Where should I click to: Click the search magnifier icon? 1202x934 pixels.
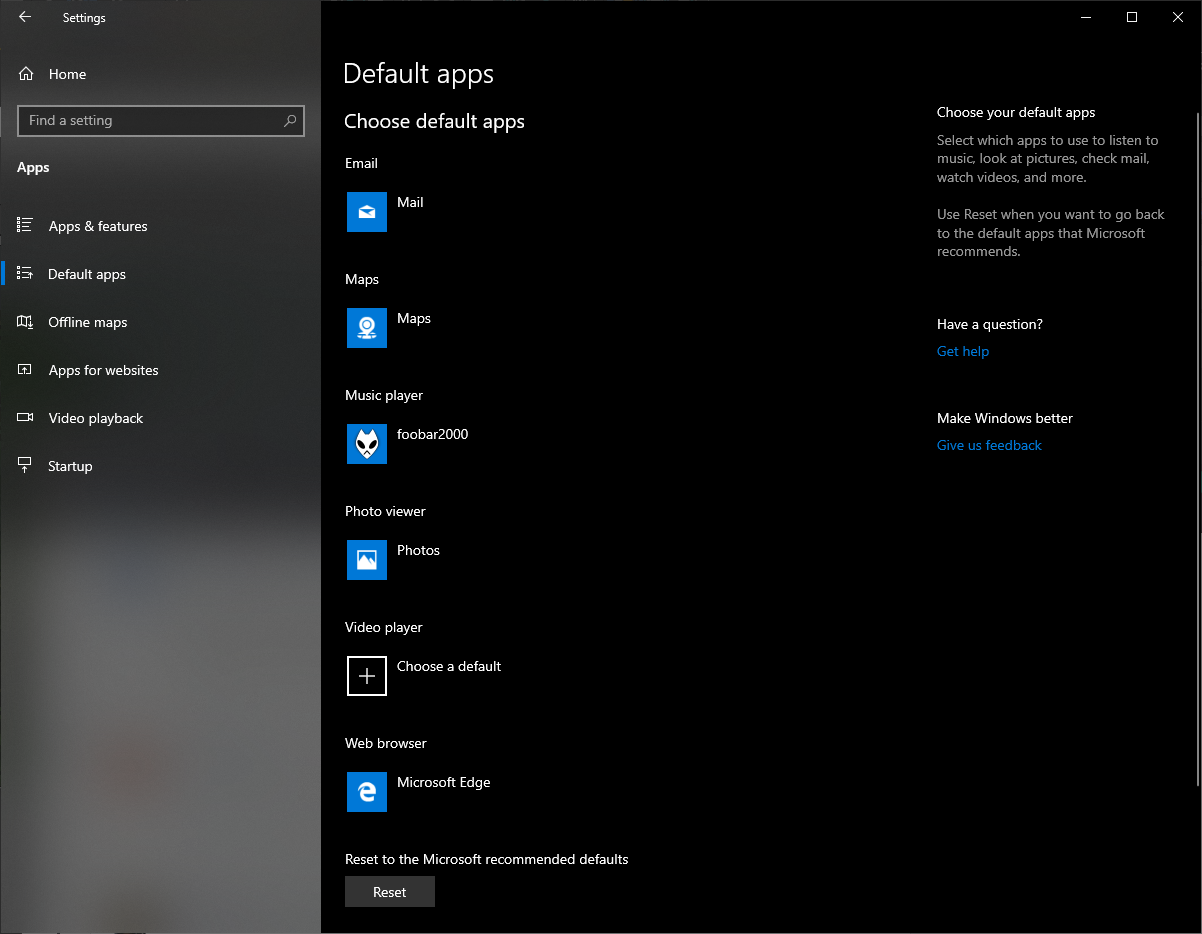290,121
